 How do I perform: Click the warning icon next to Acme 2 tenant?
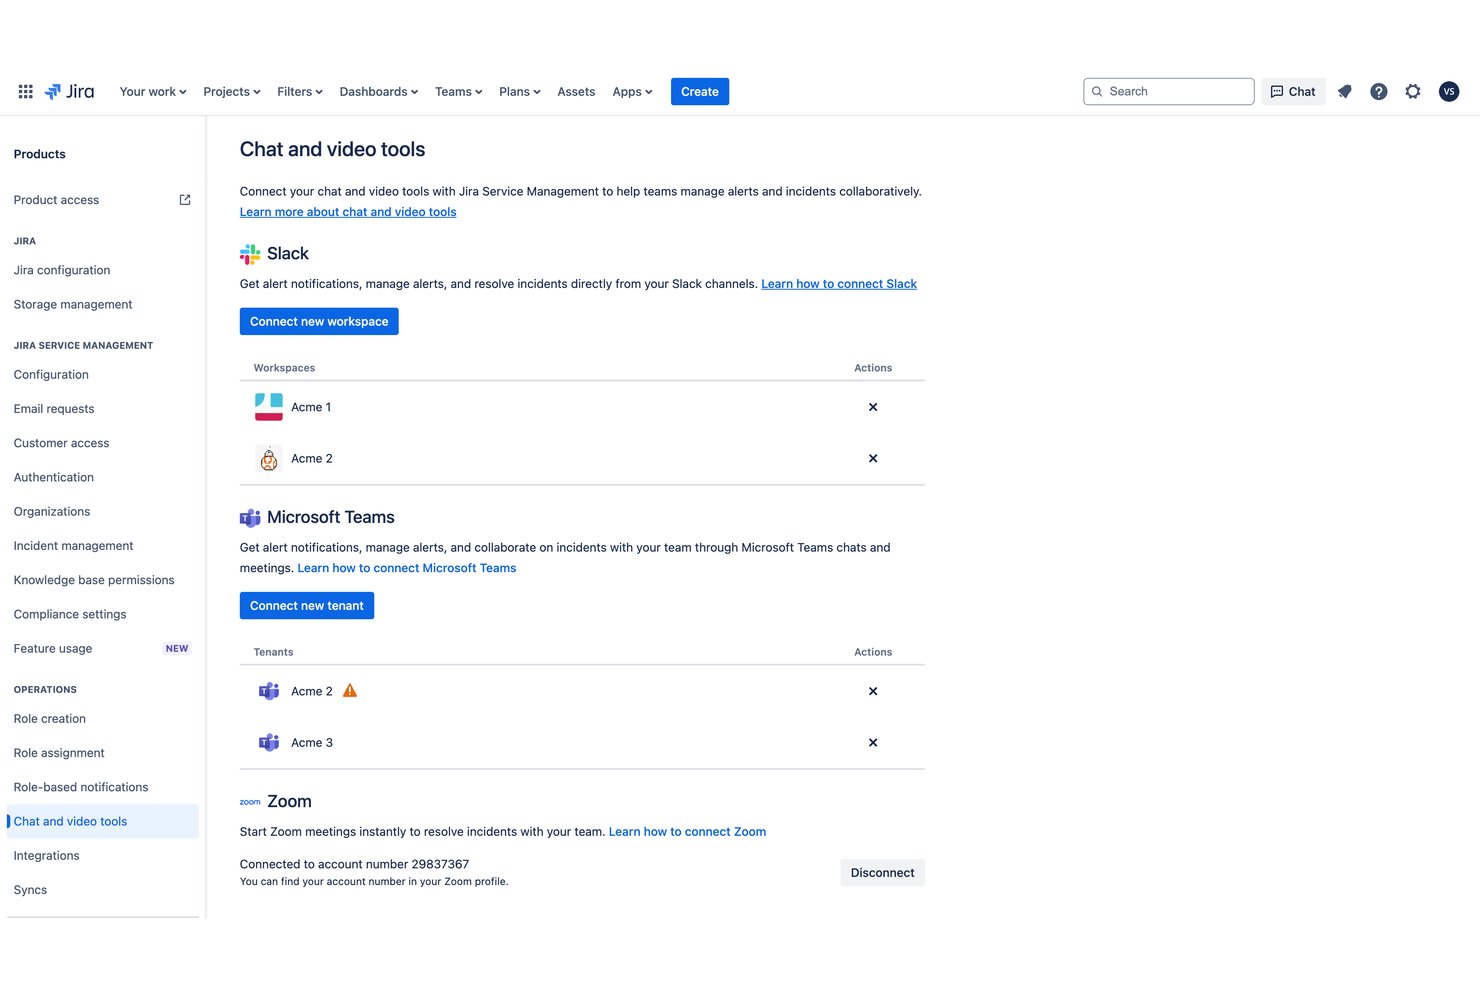coord(350,691)
